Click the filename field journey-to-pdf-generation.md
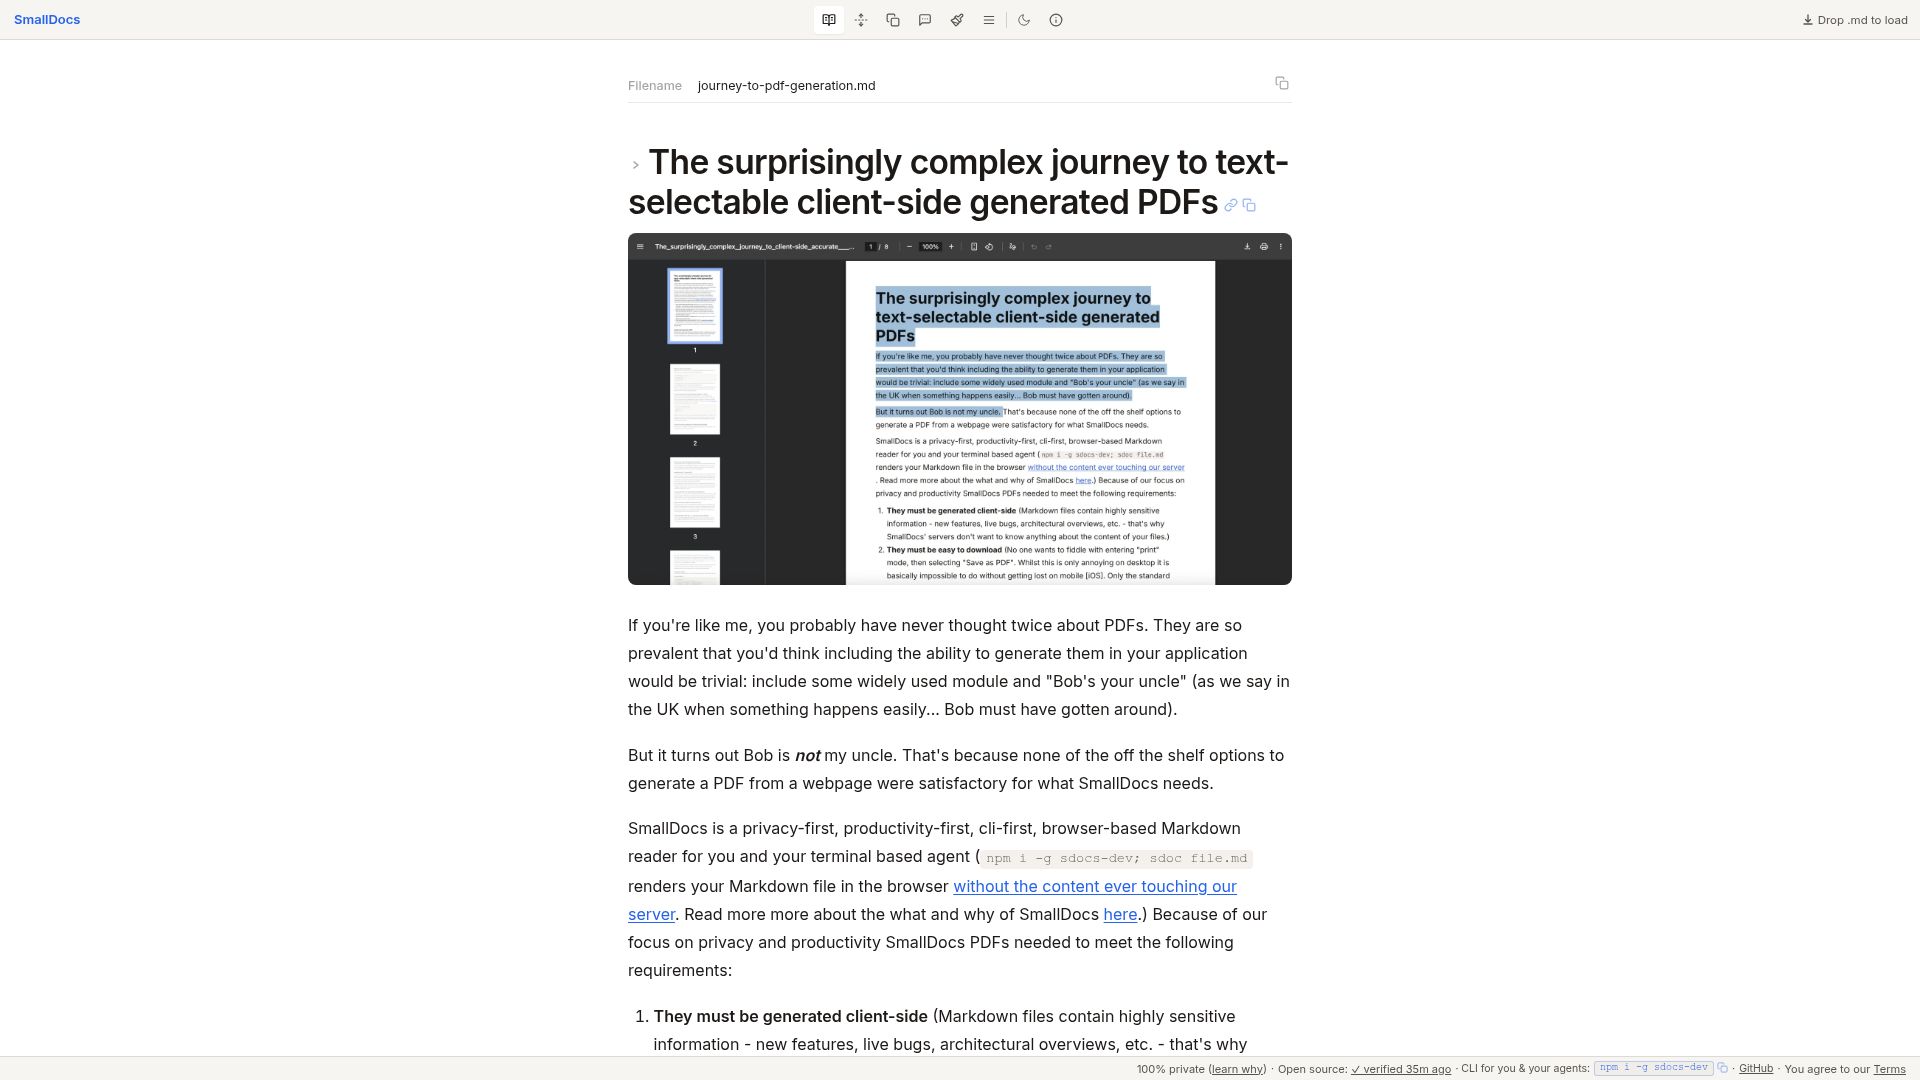 tap(786, 86)
